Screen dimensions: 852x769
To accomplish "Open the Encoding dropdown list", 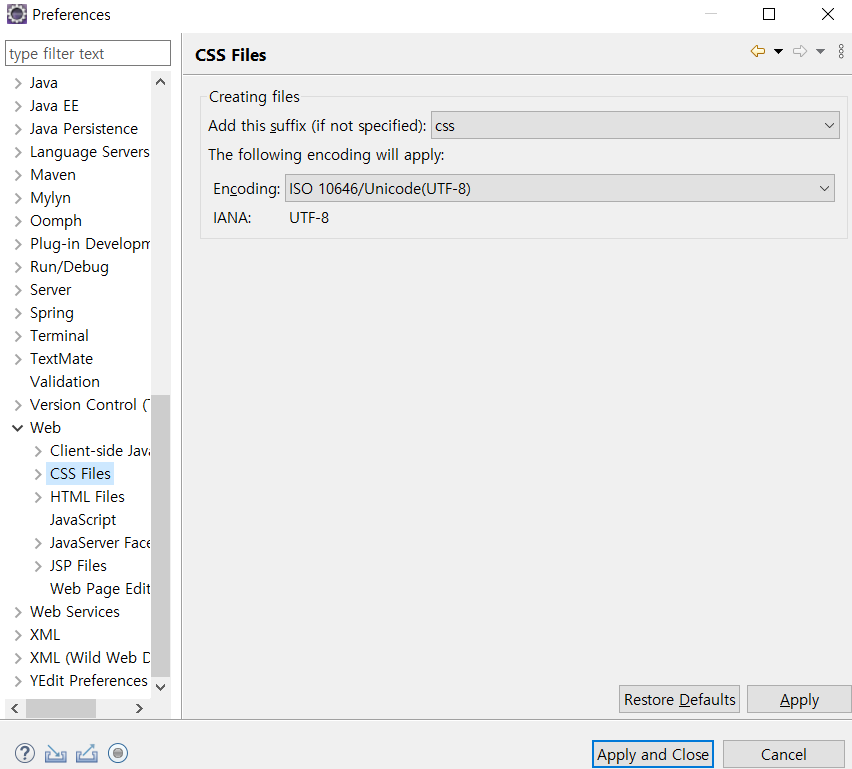I will click(x=560, y=189).
